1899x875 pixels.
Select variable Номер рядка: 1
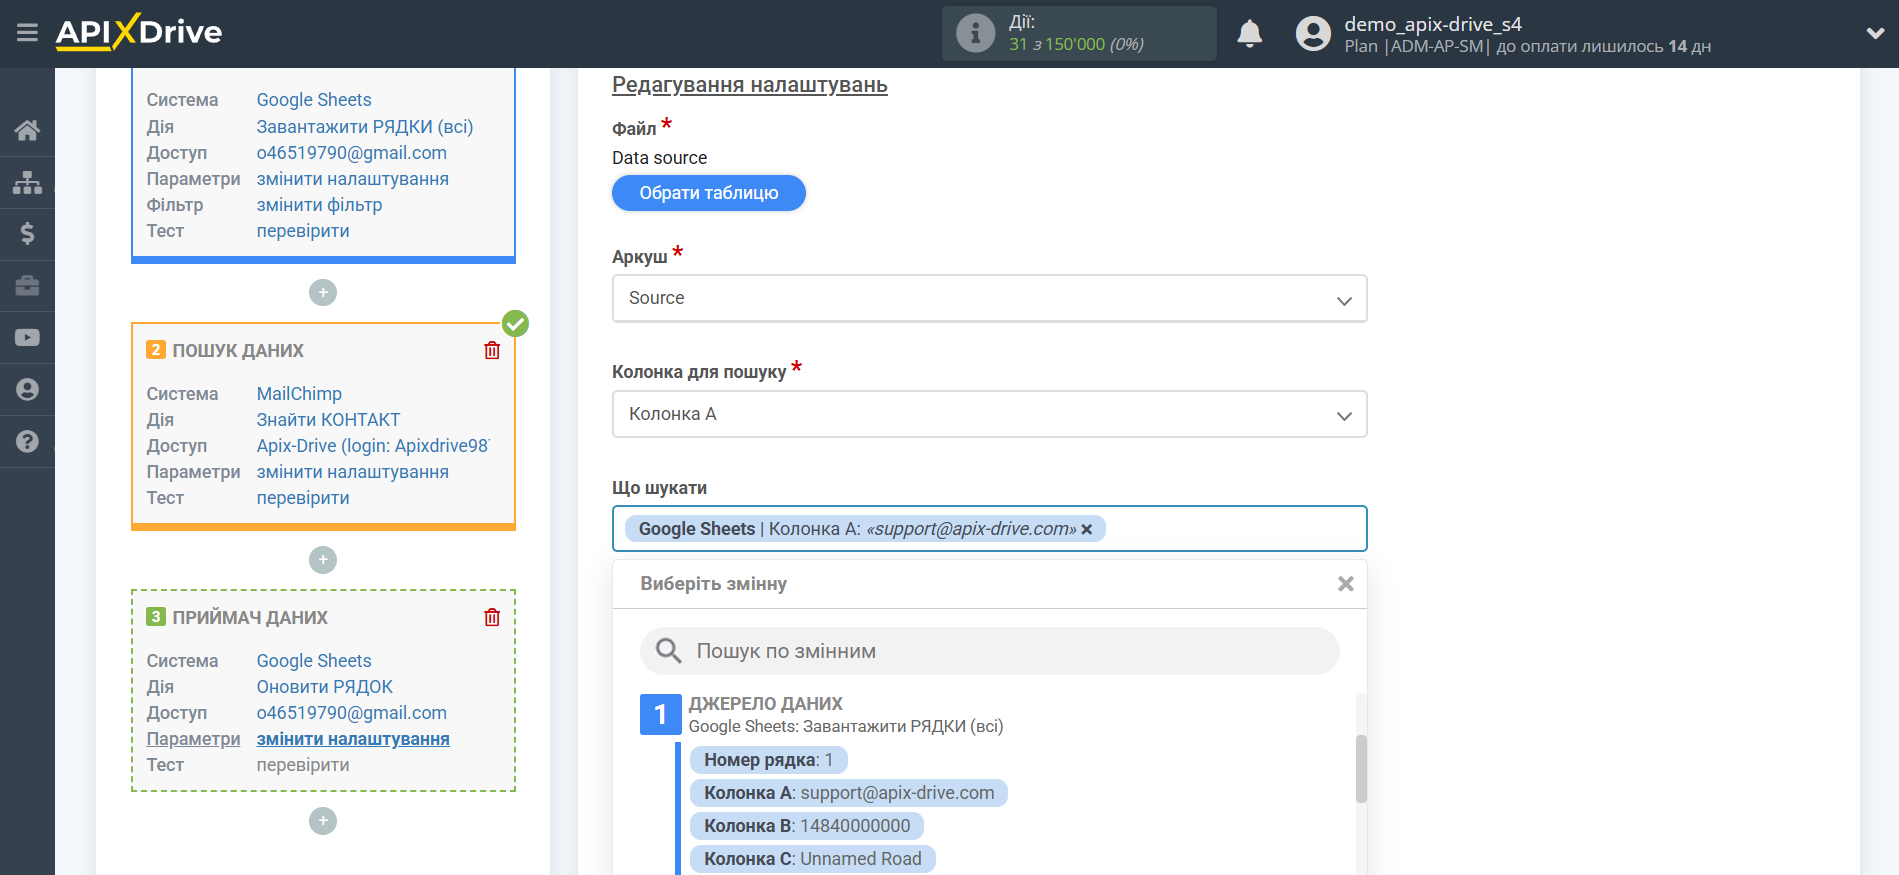768,760
